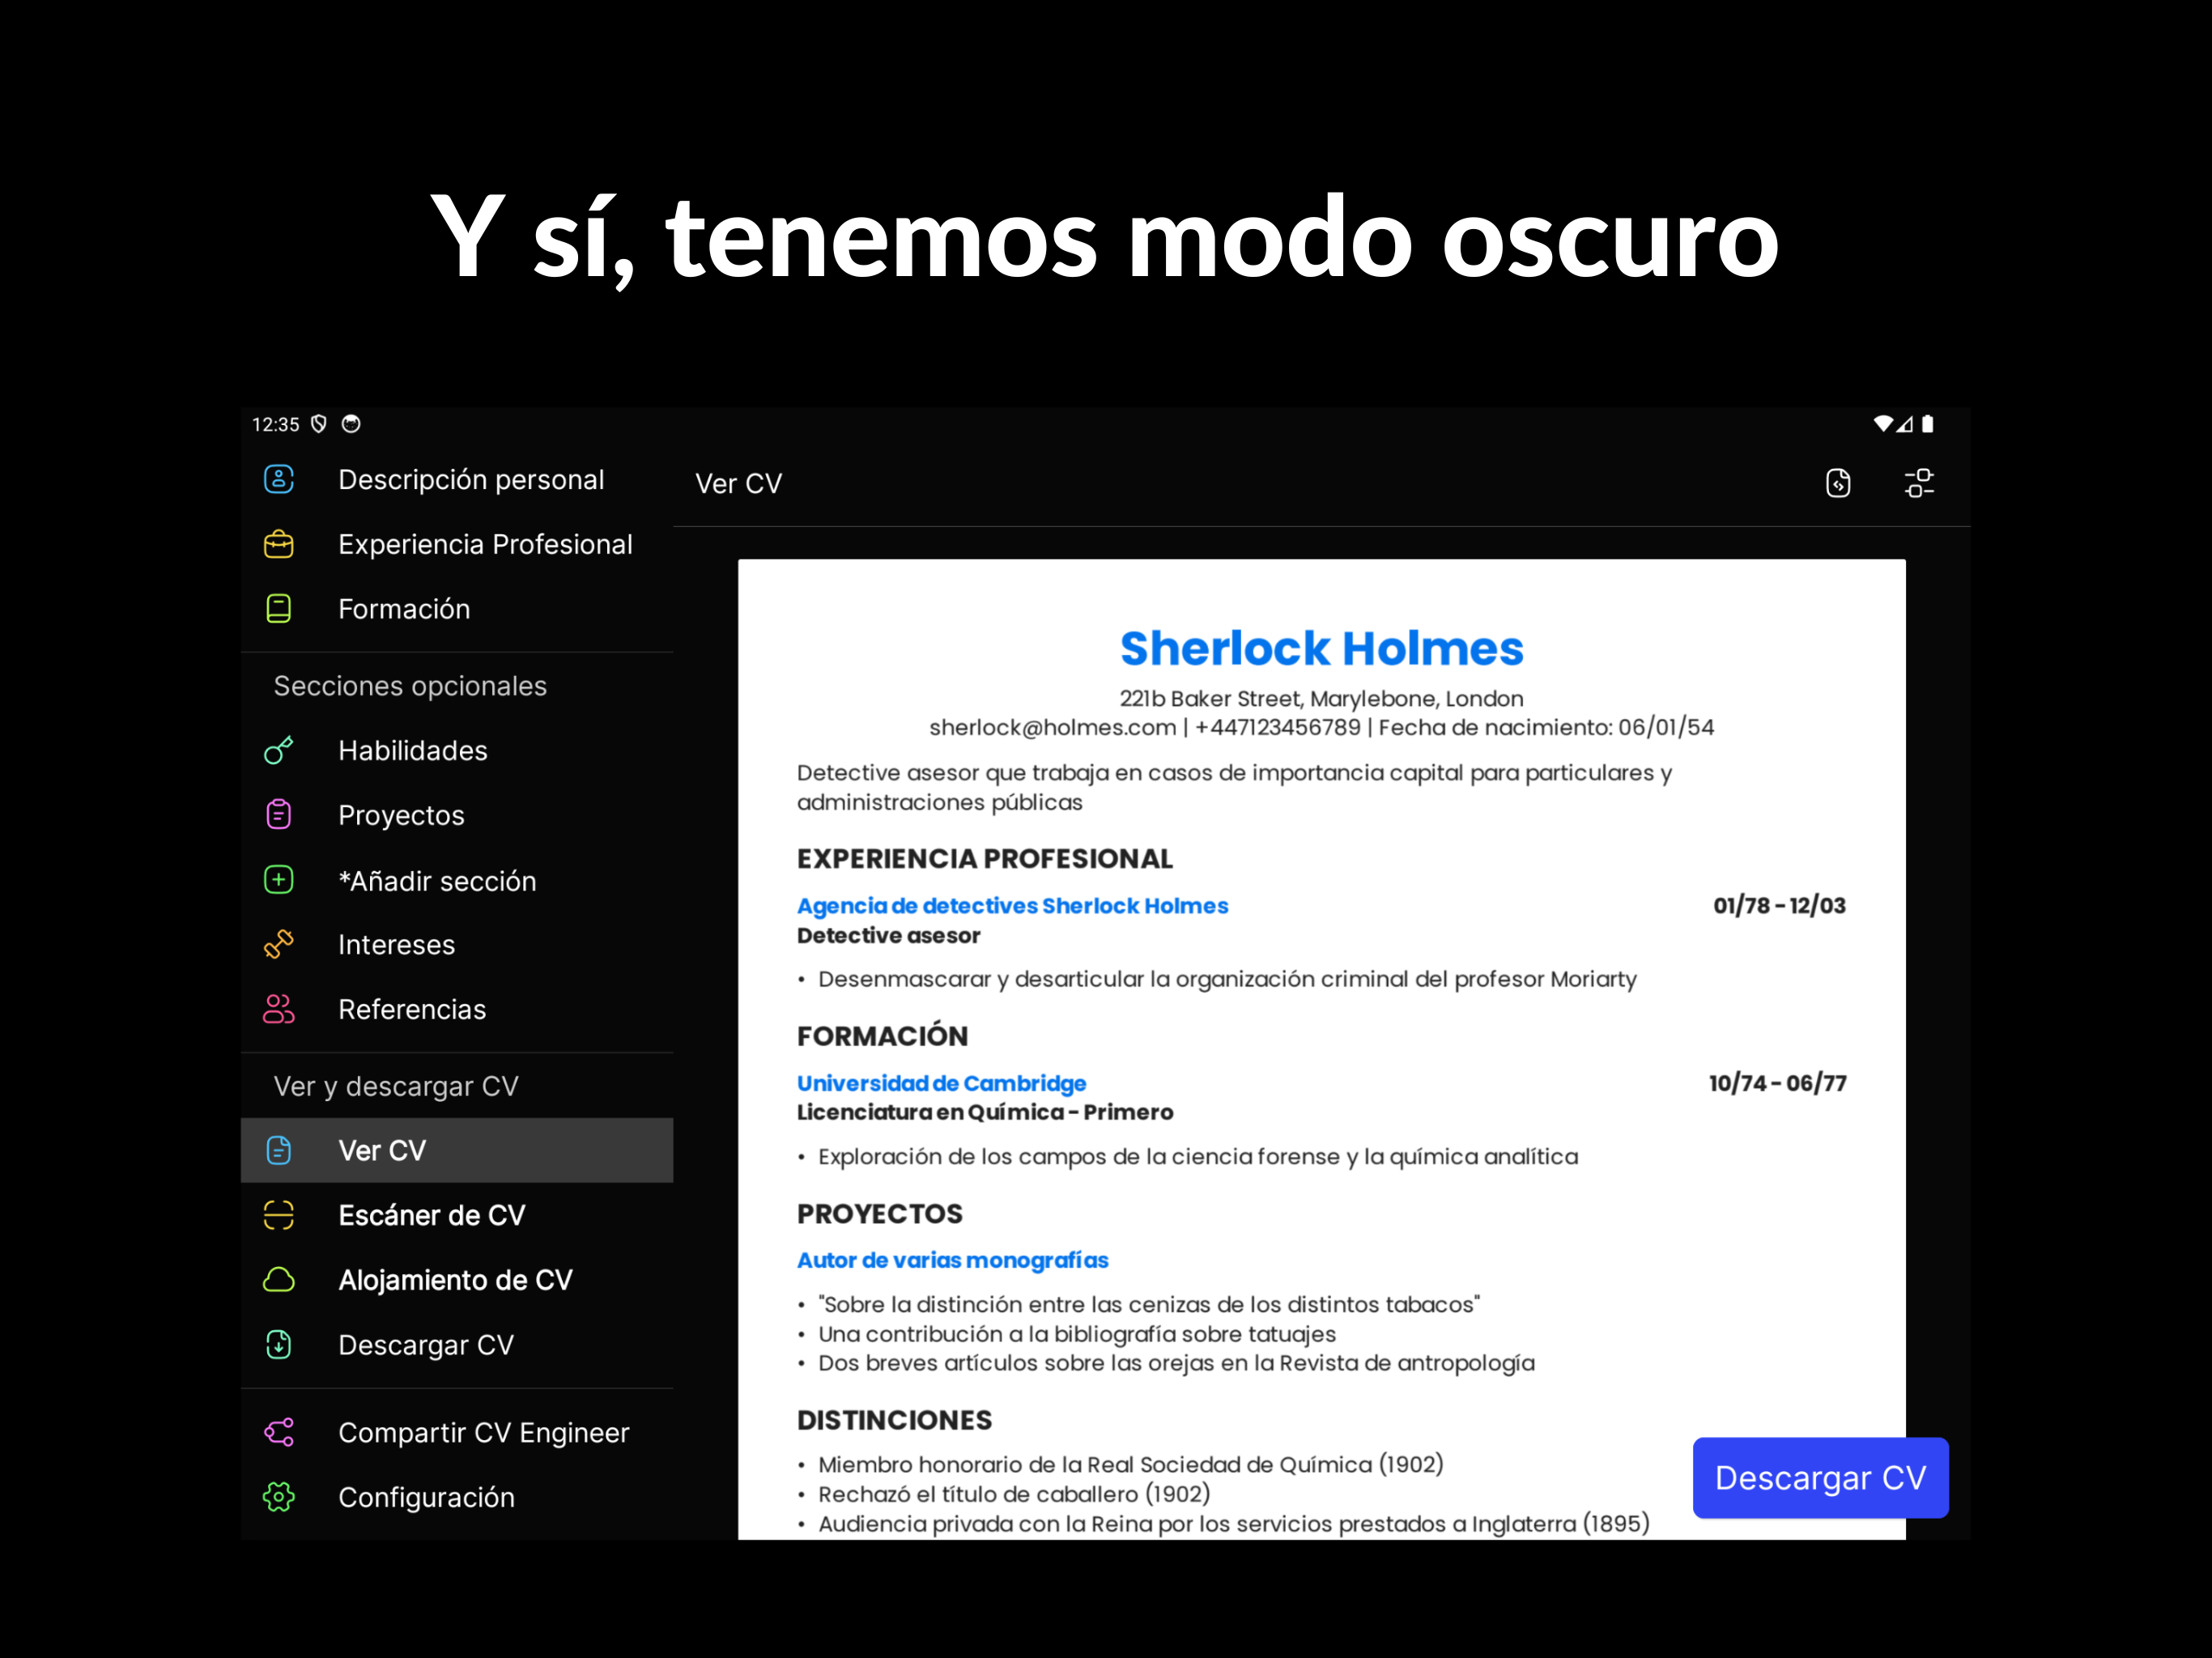Image resolution: width=2212 pixels, height=1658 pixels.
Task: Open Intereses section
Action: pyautogui.click(x=457, y=944)
